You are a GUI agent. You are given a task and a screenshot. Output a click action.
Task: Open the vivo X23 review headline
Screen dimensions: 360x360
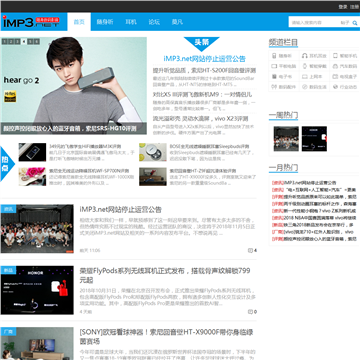point(200,119)
